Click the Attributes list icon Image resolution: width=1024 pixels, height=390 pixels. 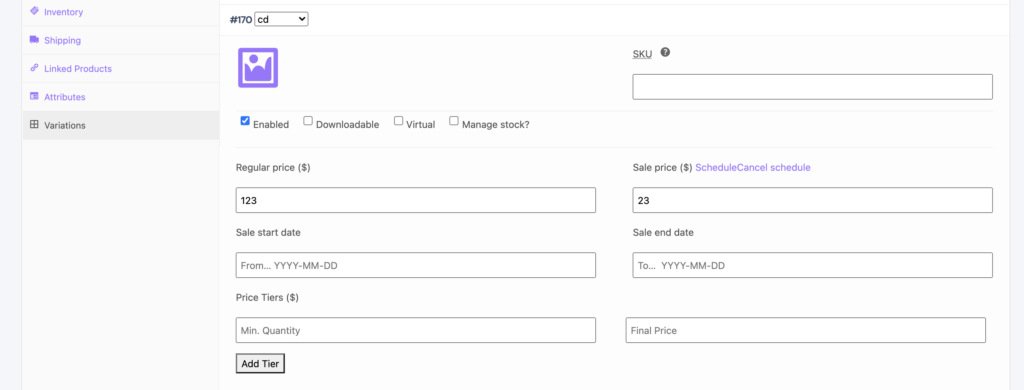pyautogui.click(x=34, y=96)
